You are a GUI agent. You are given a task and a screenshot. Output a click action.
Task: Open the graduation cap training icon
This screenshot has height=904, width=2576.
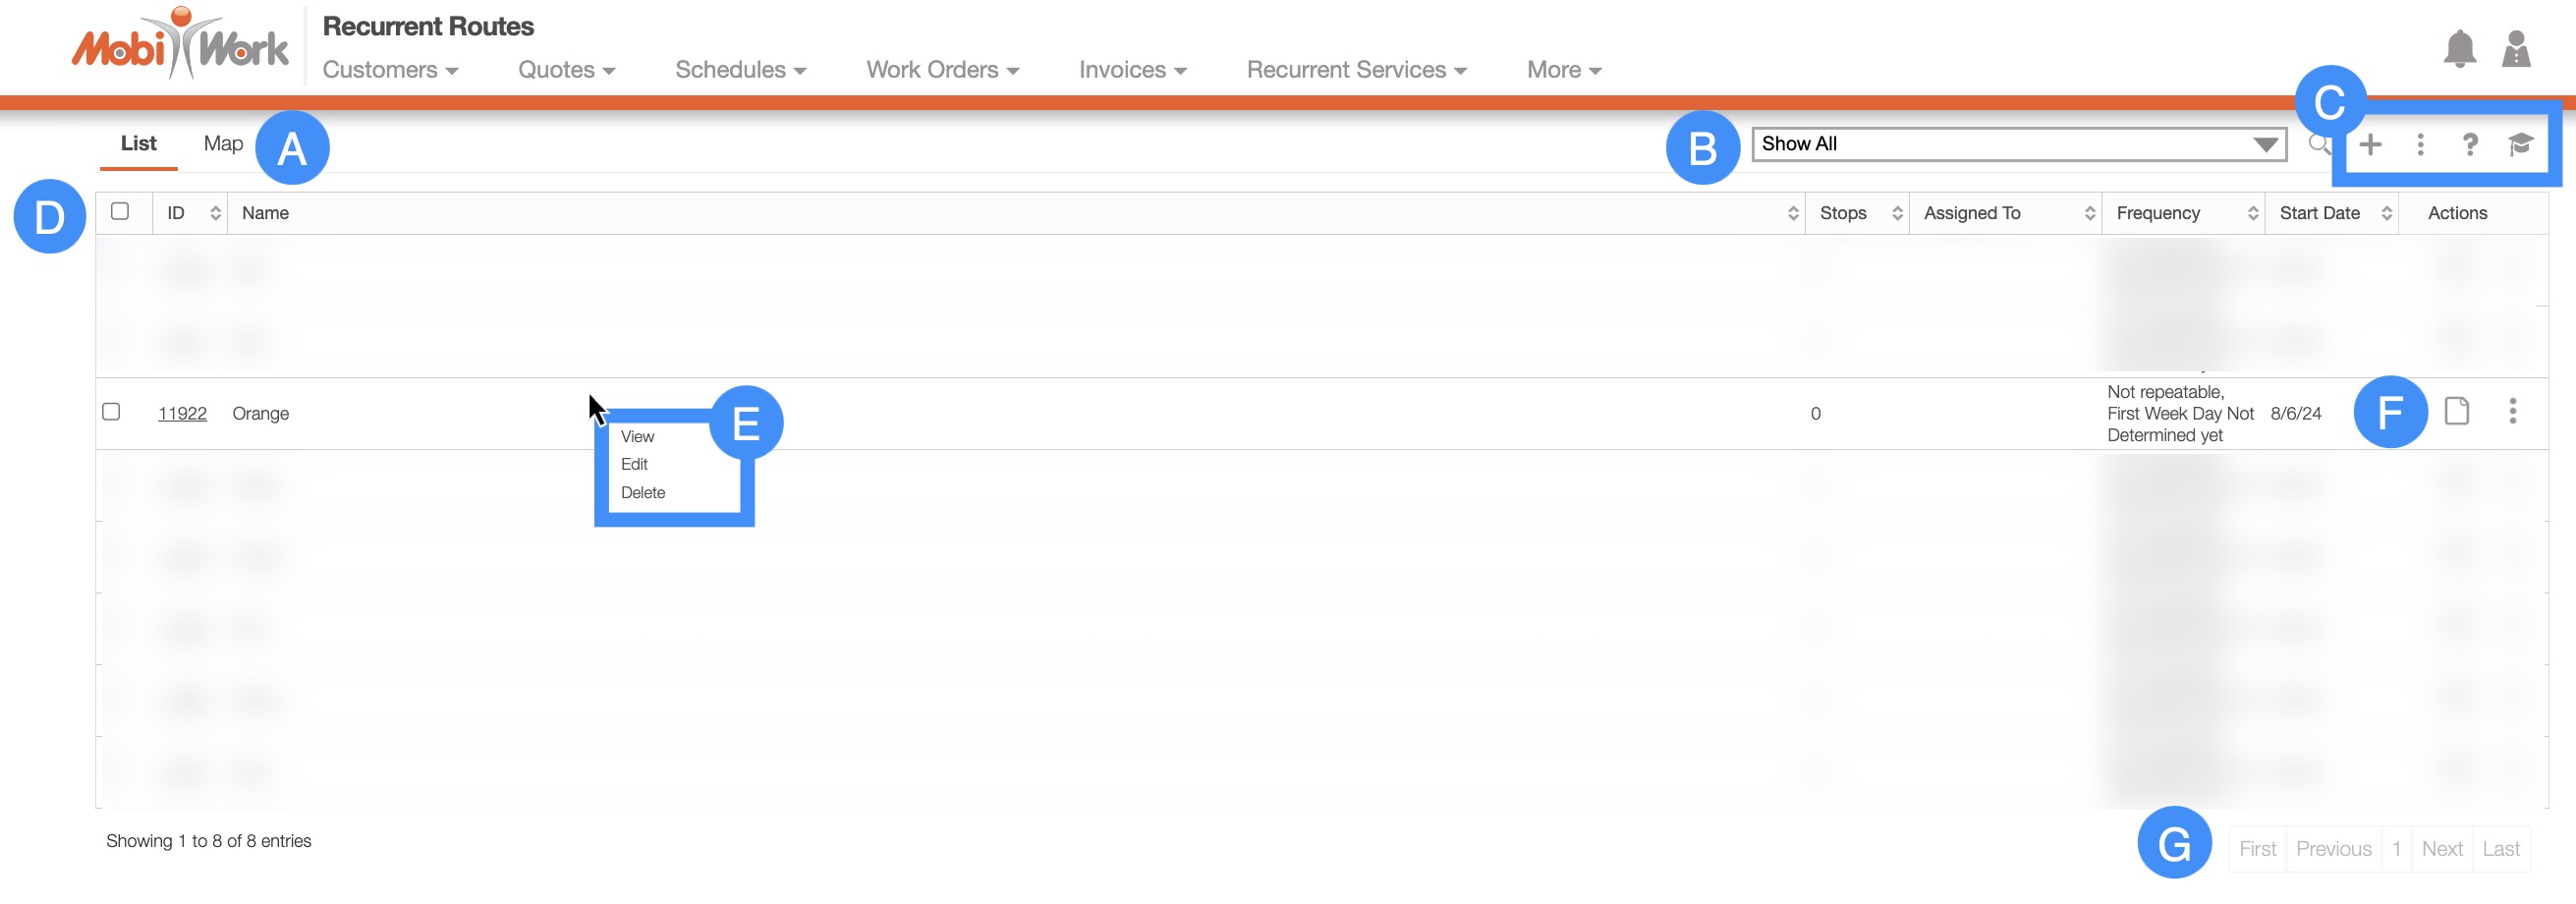tap(2520, 145)
